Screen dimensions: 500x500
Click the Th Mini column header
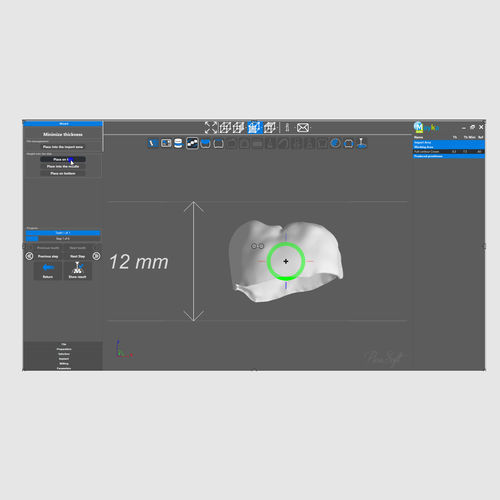point(469,137)
